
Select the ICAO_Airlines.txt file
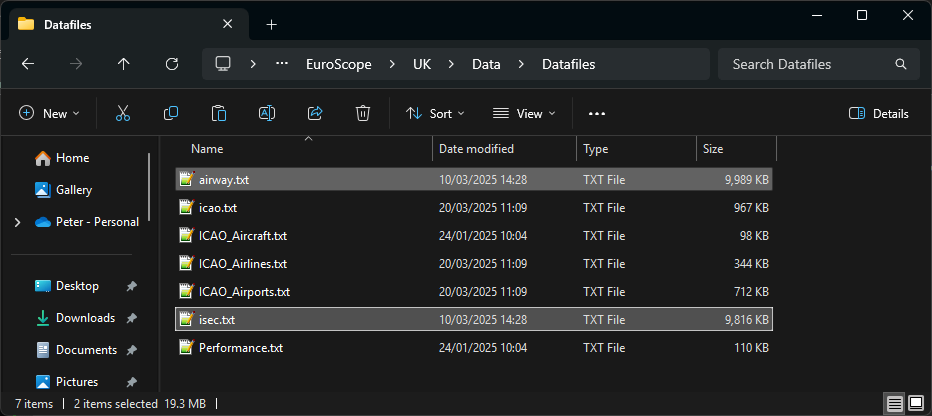tap(242, 264)
